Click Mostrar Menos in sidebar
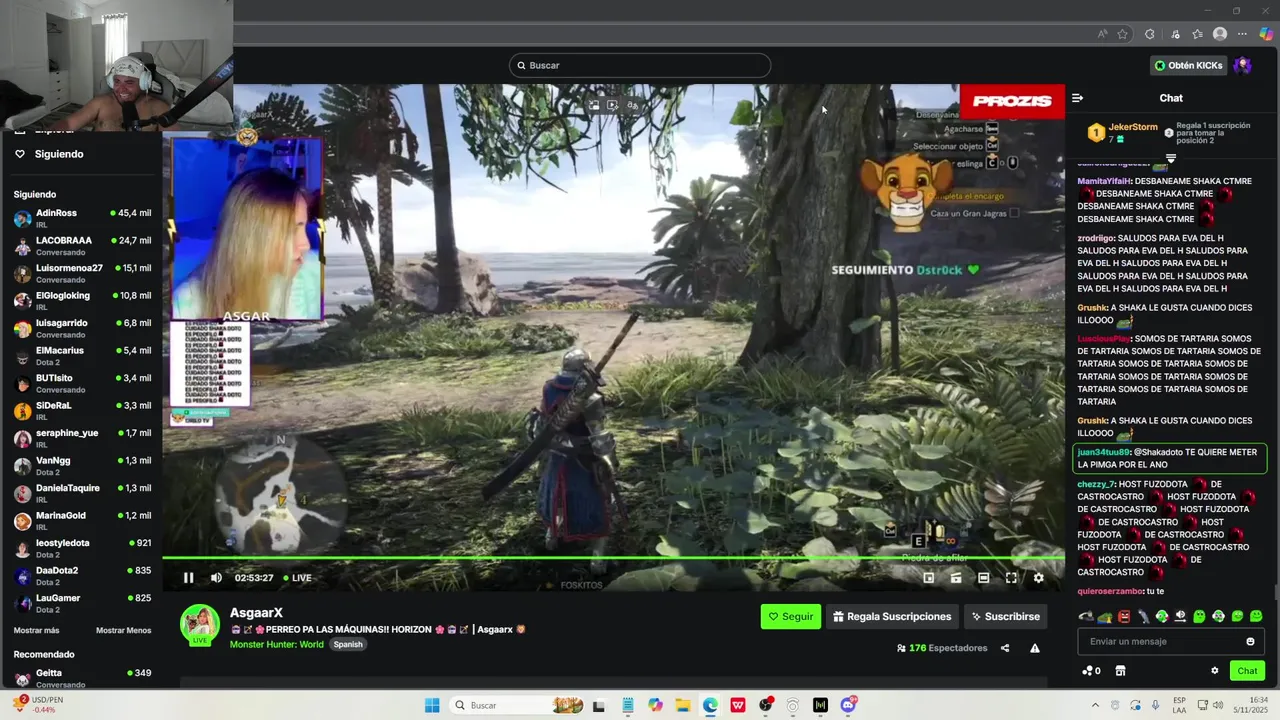 [x=123, y=631]
